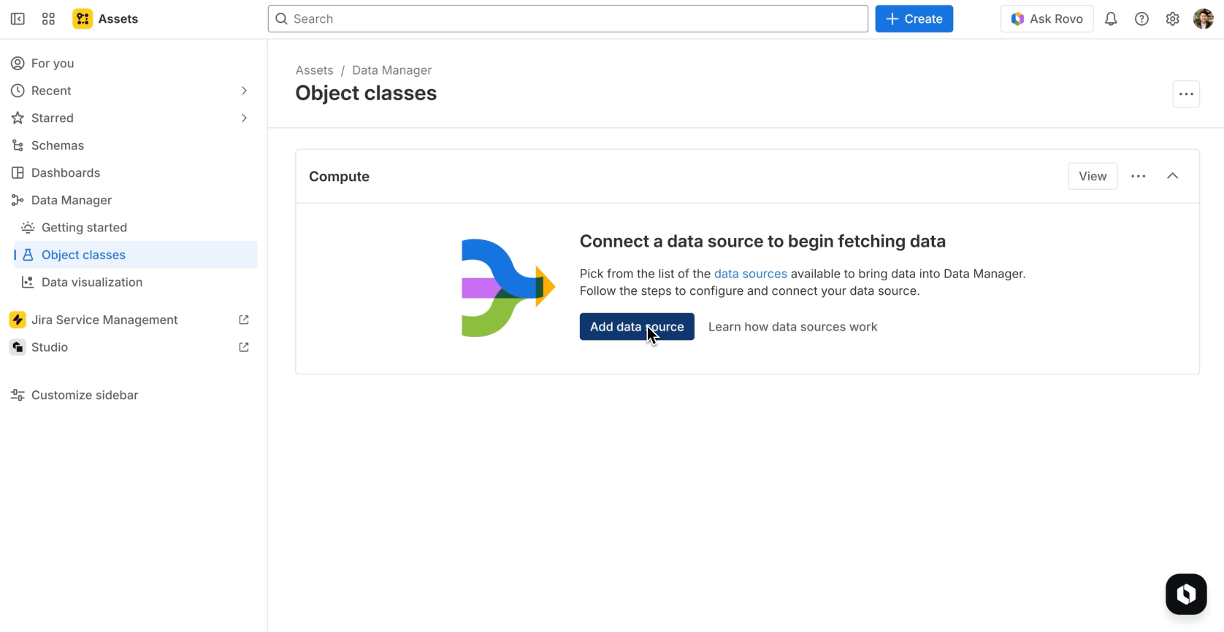Viewport: 1224px width, 632px height.
Task: Open Getting started in the sidebar
Action: (x=84, y=227)
